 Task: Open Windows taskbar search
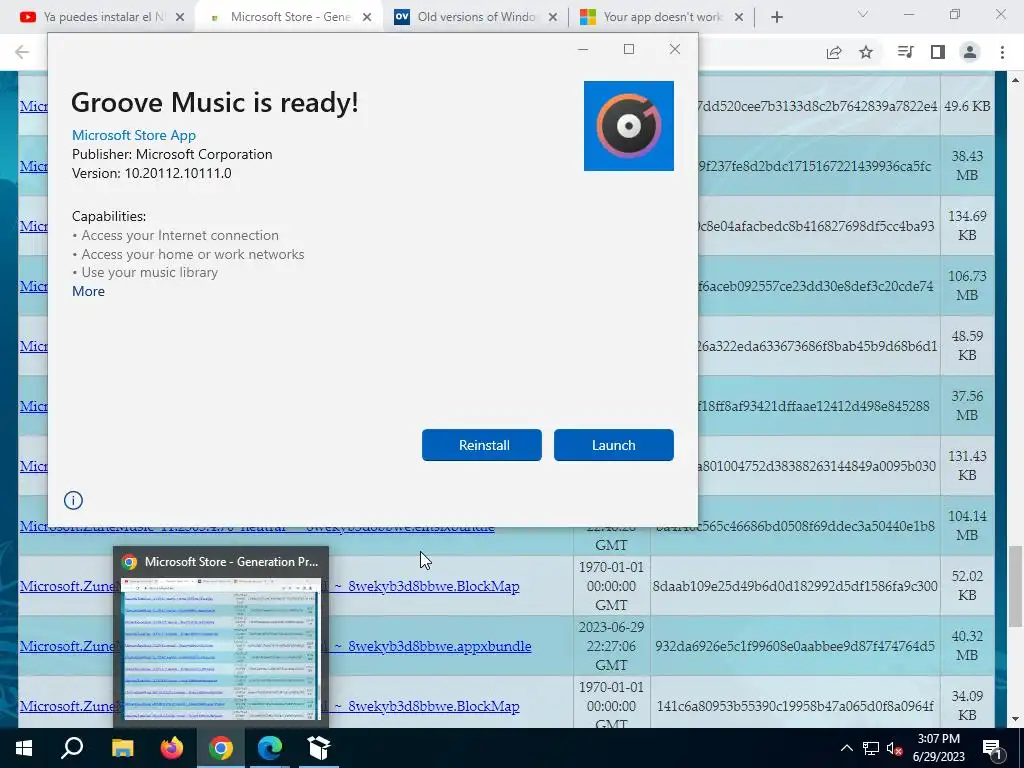tap(72, 748)
